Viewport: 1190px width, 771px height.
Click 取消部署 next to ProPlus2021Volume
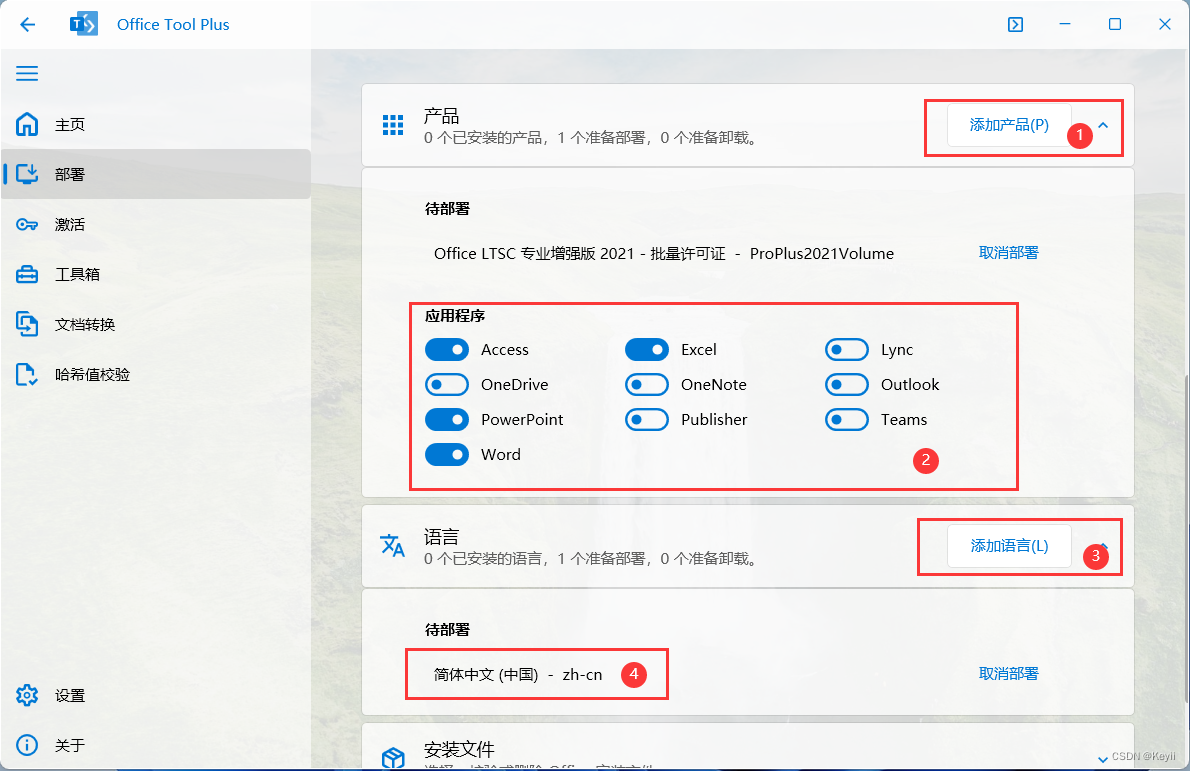coord(1008,253)
